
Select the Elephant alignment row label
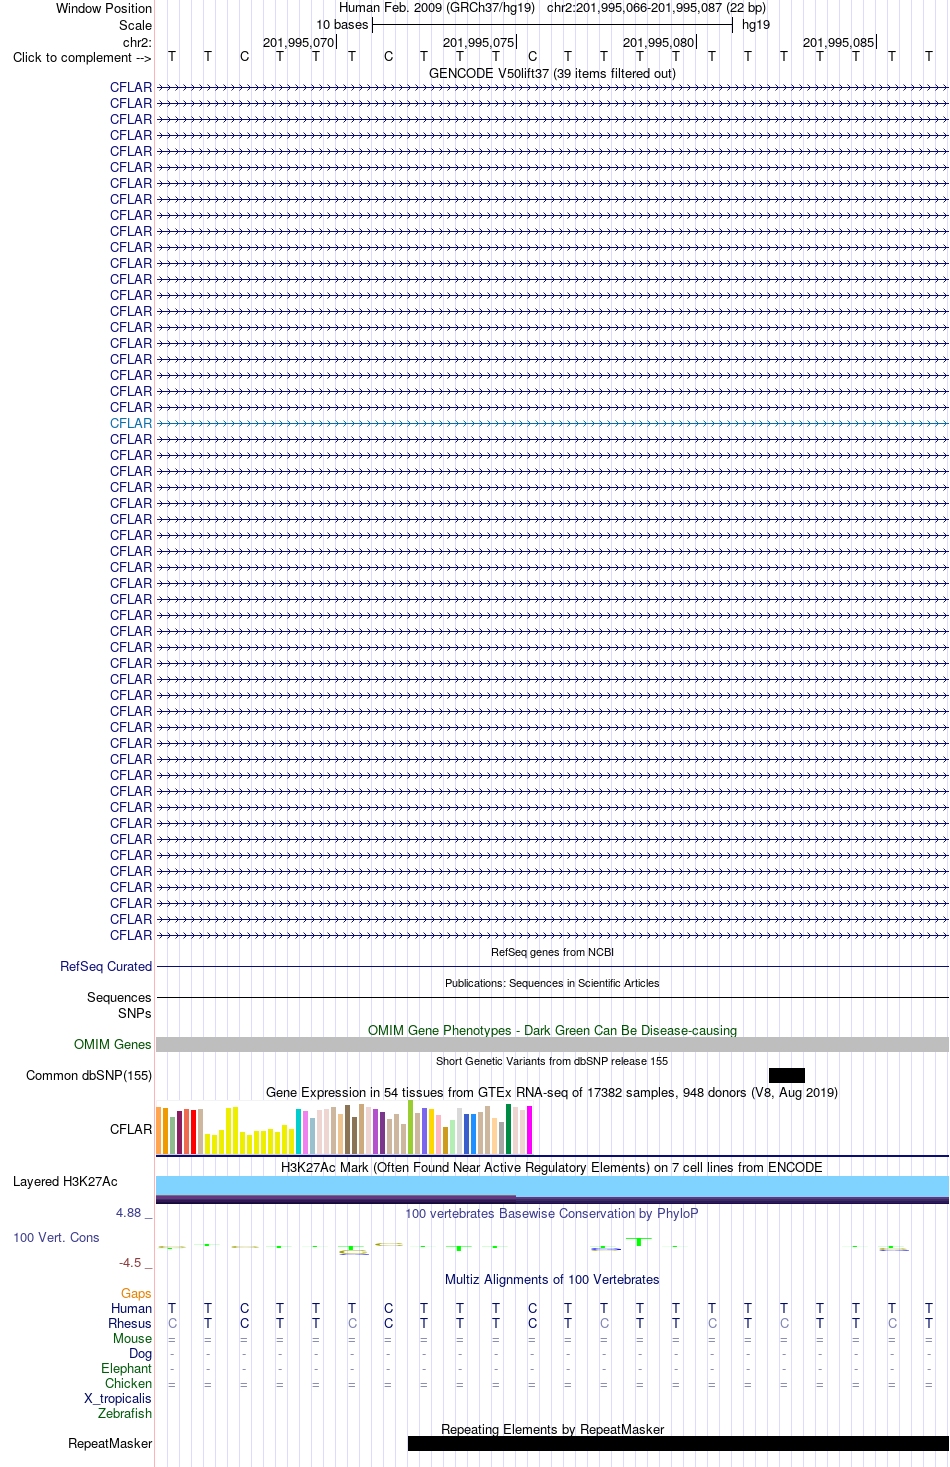click(126, 1368)
